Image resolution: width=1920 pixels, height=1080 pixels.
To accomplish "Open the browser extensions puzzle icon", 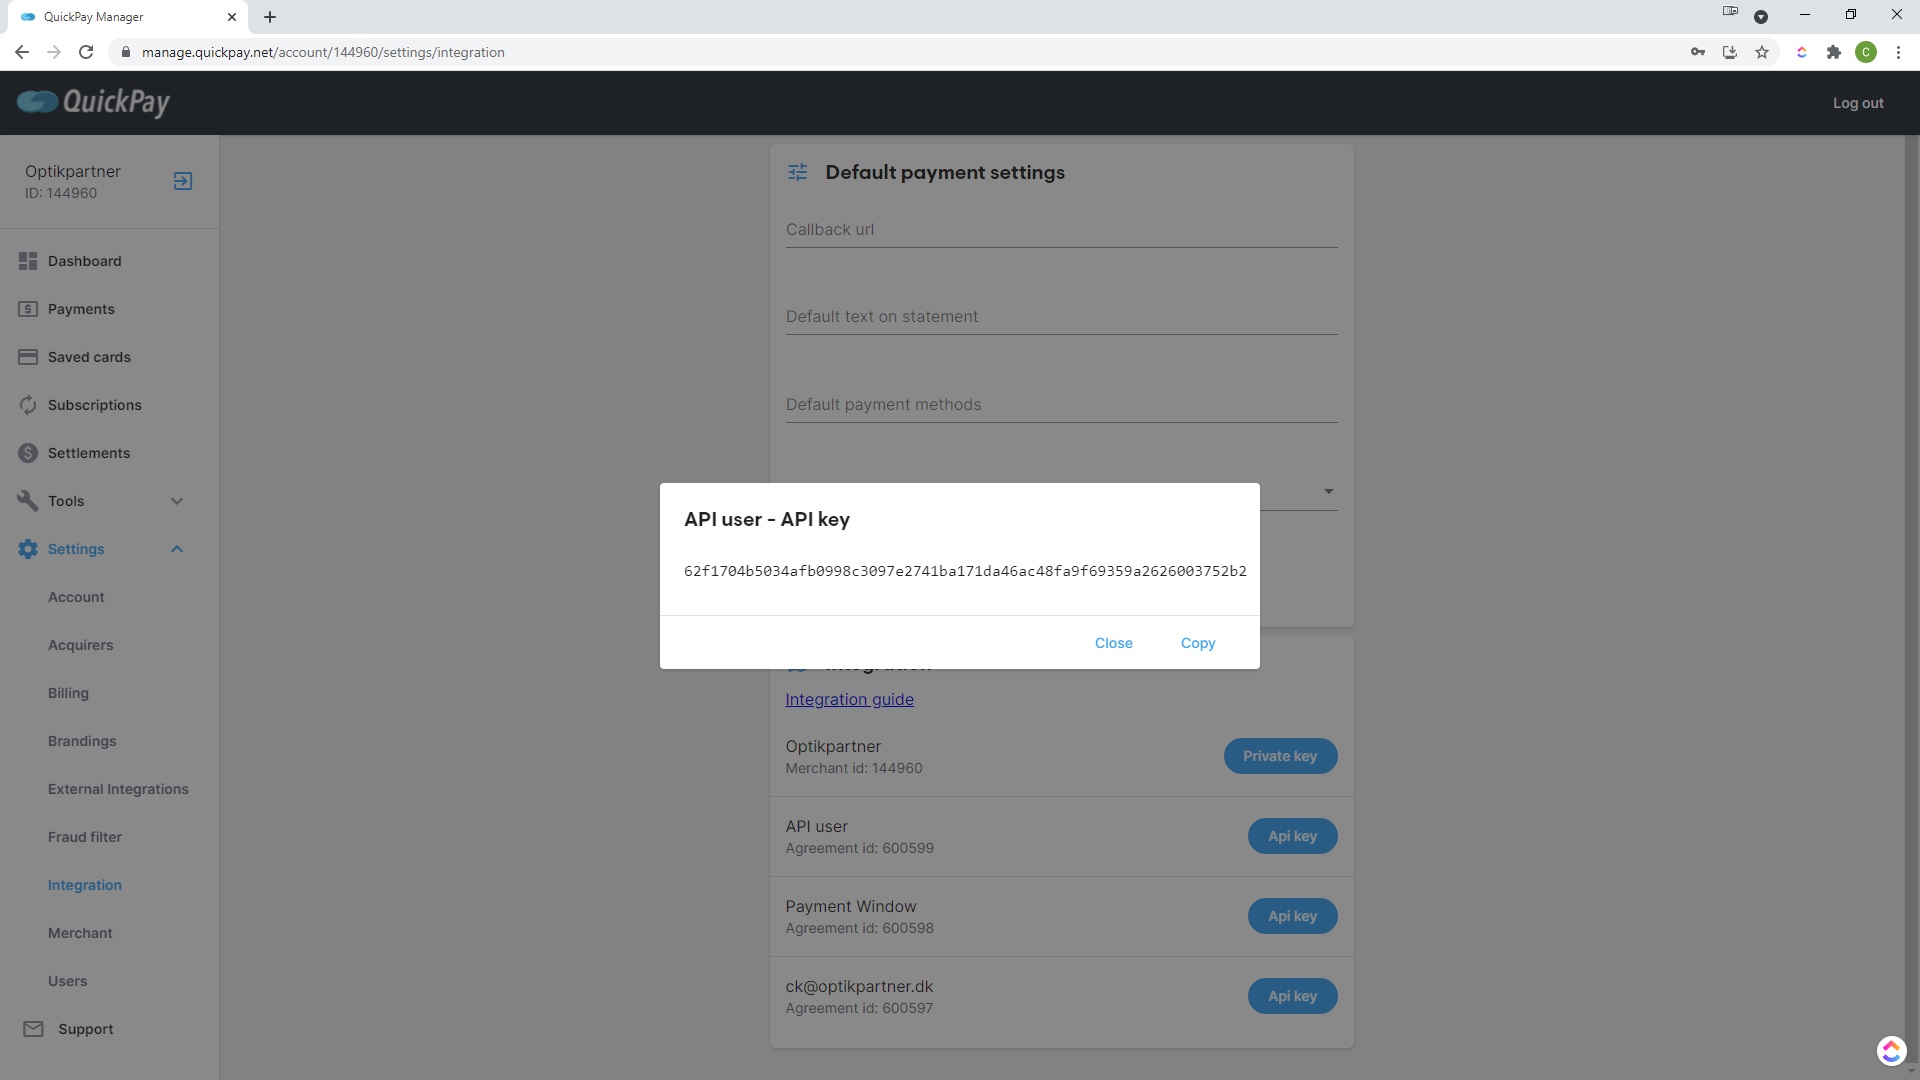I will point(1833,52).
